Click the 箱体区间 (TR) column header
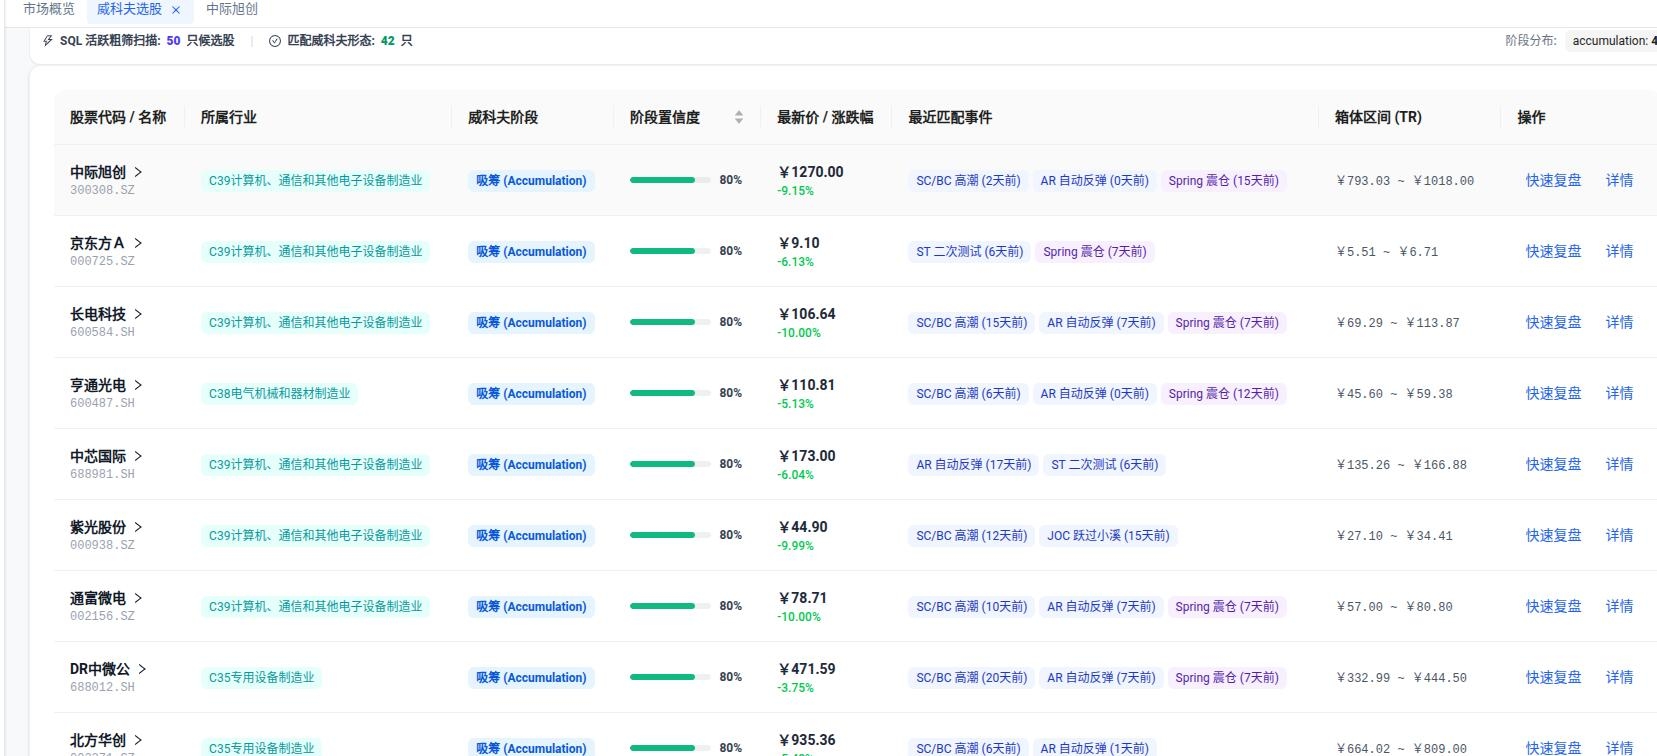The image size is (1657, 756). [x=1378, y=117]
